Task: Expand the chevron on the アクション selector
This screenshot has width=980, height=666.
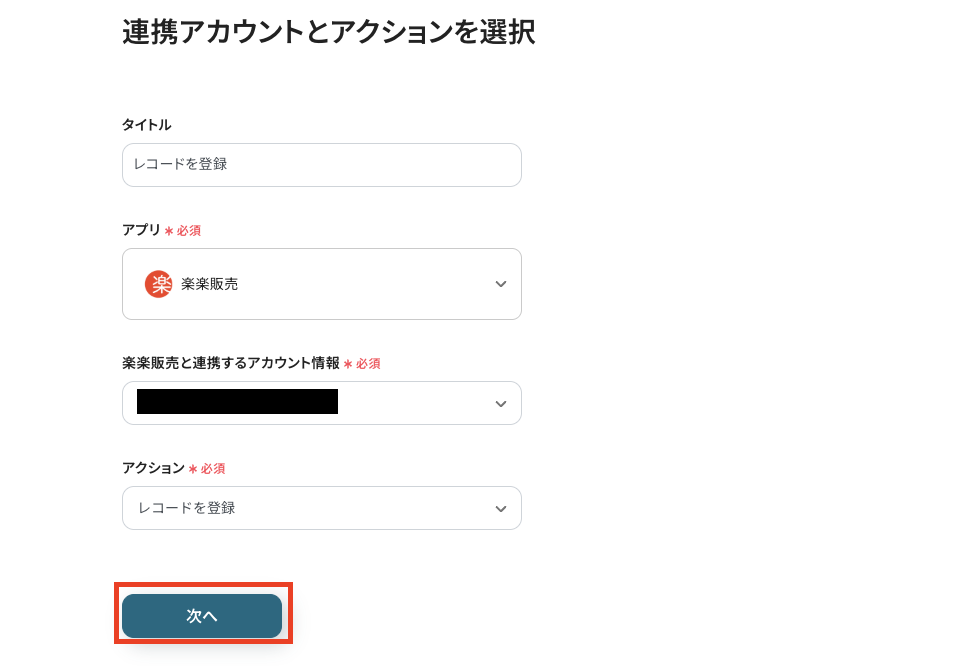Action: pos(501,508)
